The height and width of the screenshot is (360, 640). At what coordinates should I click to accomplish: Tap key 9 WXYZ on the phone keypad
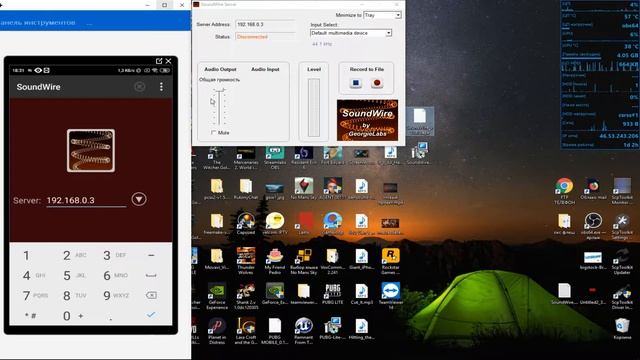pyautogui.click(x=116, y=295)
